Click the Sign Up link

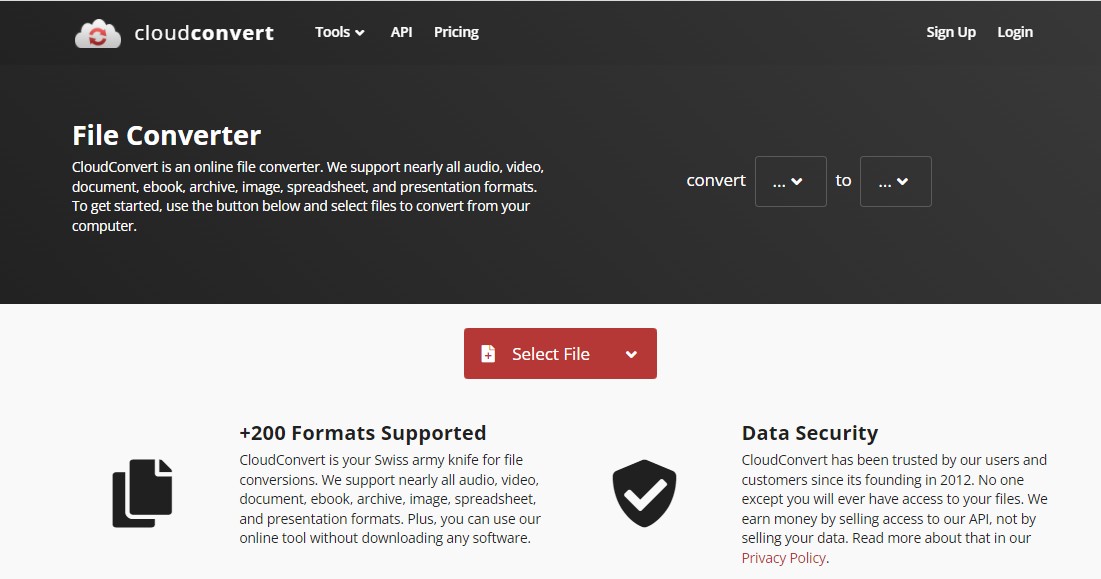click(950, 32)
